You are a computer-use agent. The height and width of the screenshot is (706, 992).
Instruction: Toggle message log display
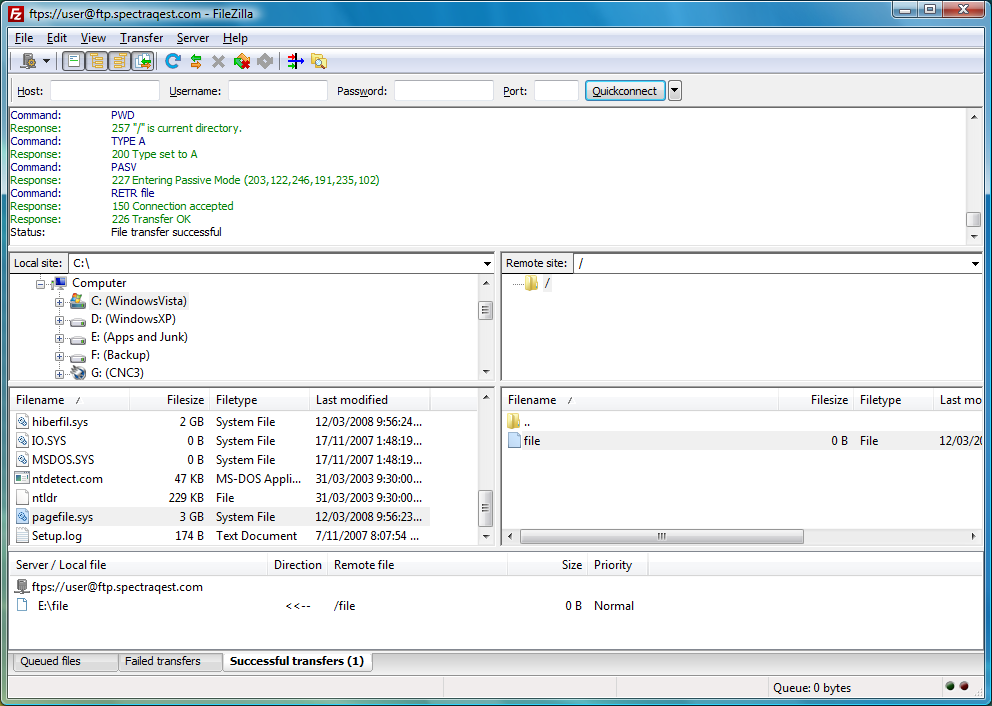(74, 62)
